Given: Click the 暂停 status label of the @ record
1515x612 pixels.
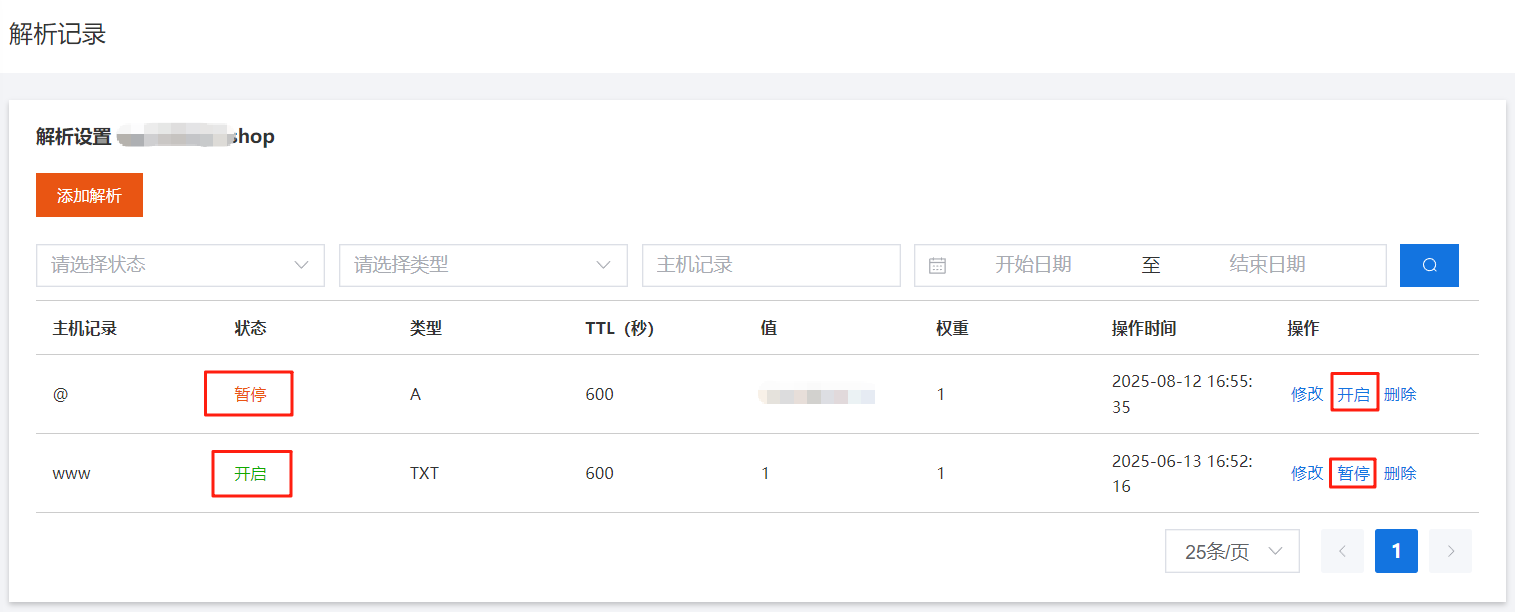Looking at the screenshot, I should [248, 394].
